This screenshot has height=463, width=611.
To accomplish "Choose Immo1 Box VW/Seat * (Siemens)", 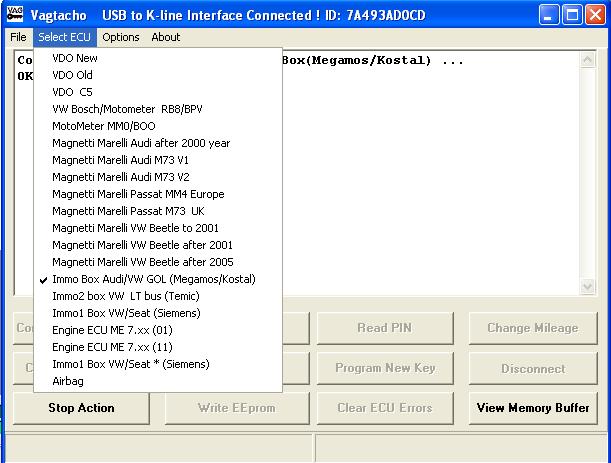I will [158, 364].
